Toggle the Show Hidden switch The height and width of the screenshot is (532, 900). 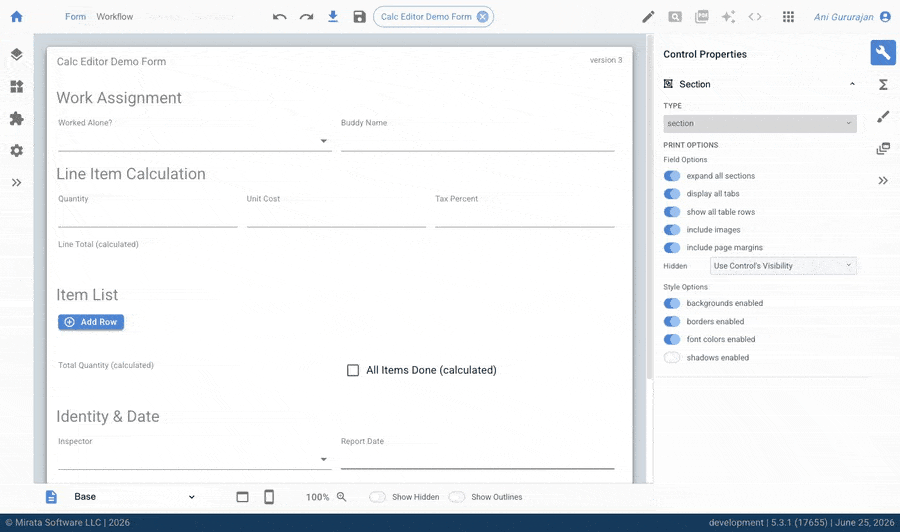click(377, 497)
